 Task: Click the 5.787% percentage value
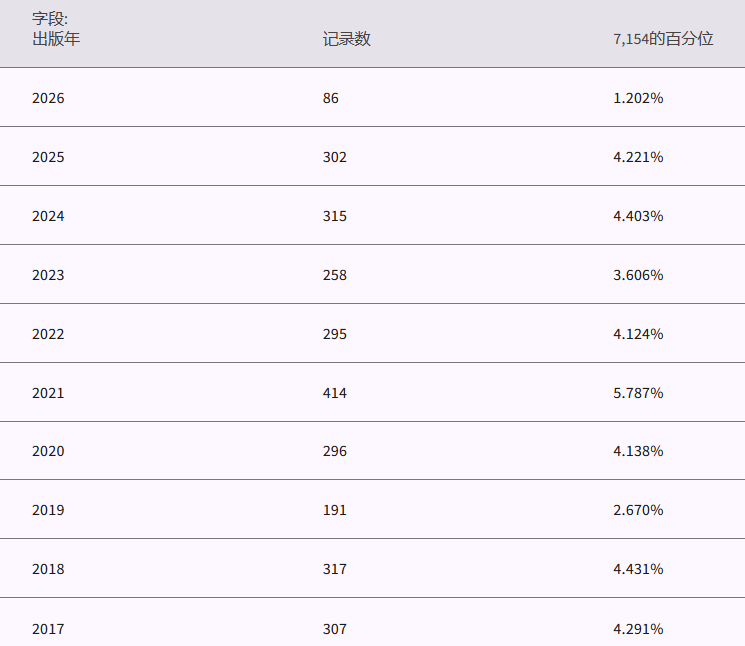pos(638,393)
